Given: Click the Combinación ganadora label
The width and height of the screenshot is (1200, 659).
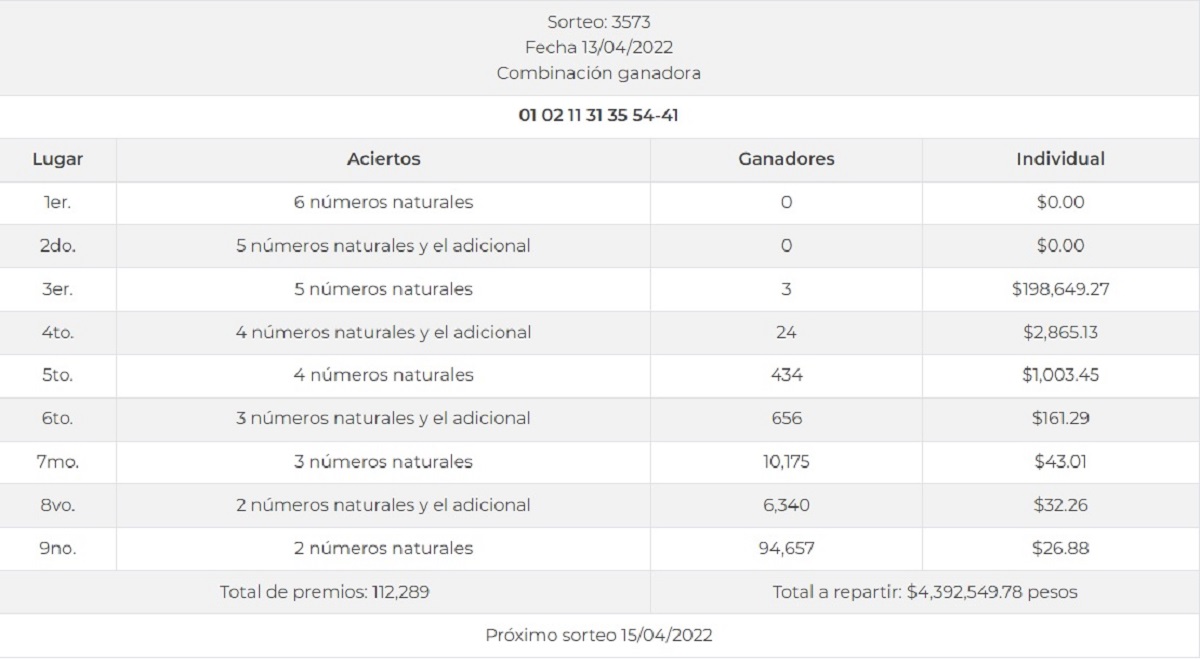Looking at the screenshot, I should (x=599, y=73).
